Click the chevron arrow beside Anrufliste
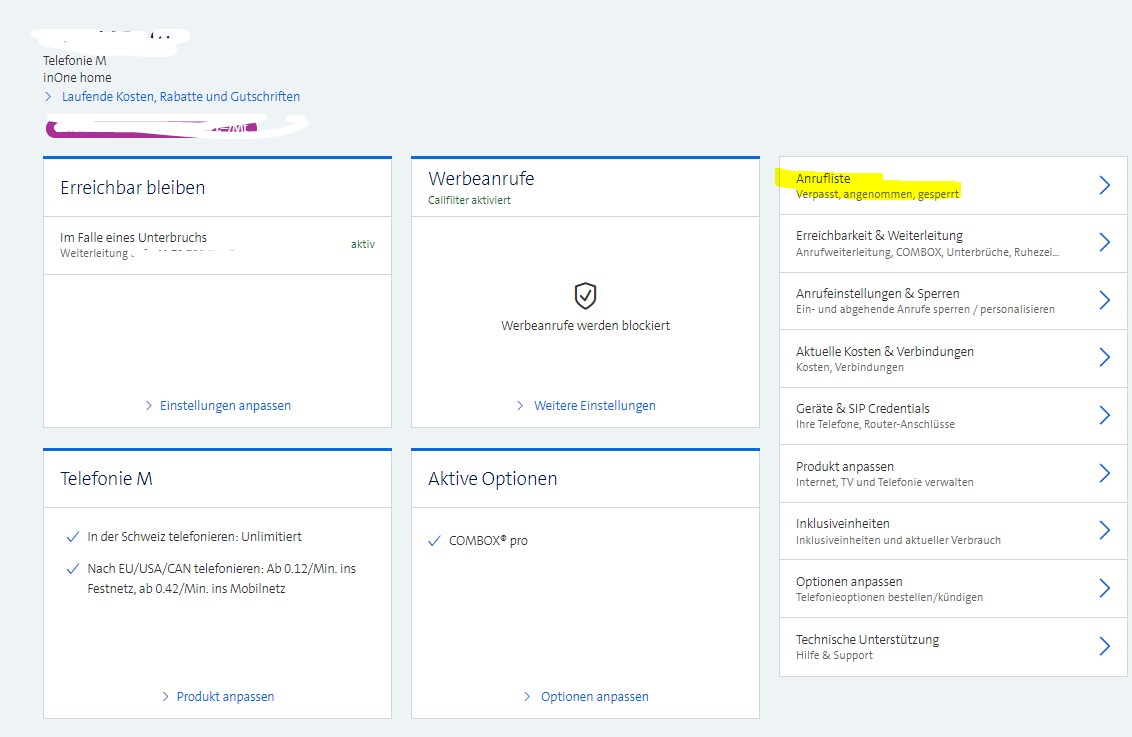 click(1104, 185)
